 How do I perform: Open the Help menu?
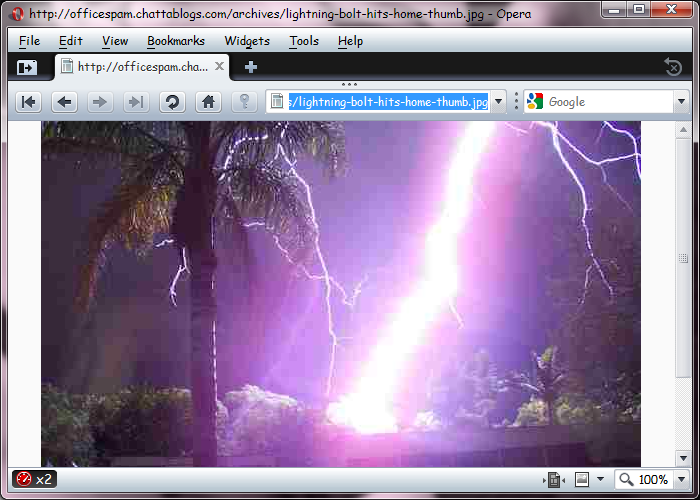coord(350,41)
